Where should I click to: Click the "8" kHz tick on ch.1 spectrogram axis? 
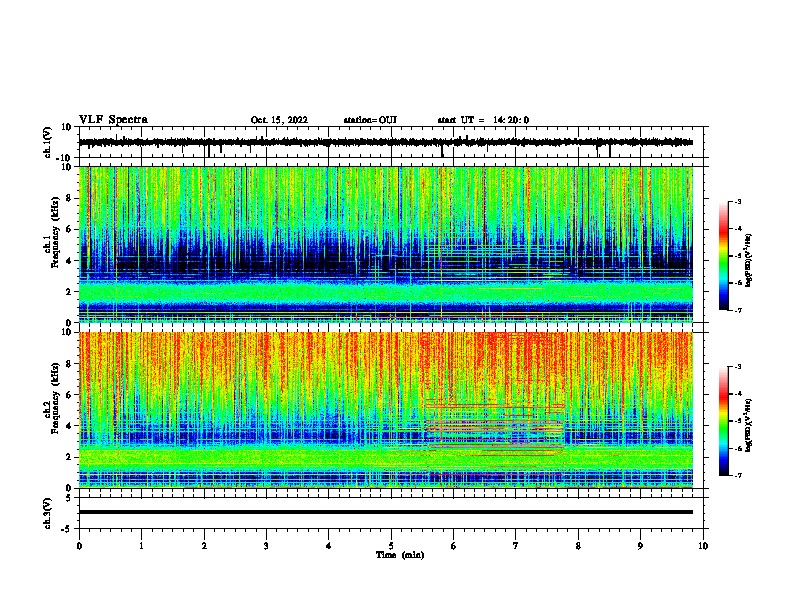69,198
